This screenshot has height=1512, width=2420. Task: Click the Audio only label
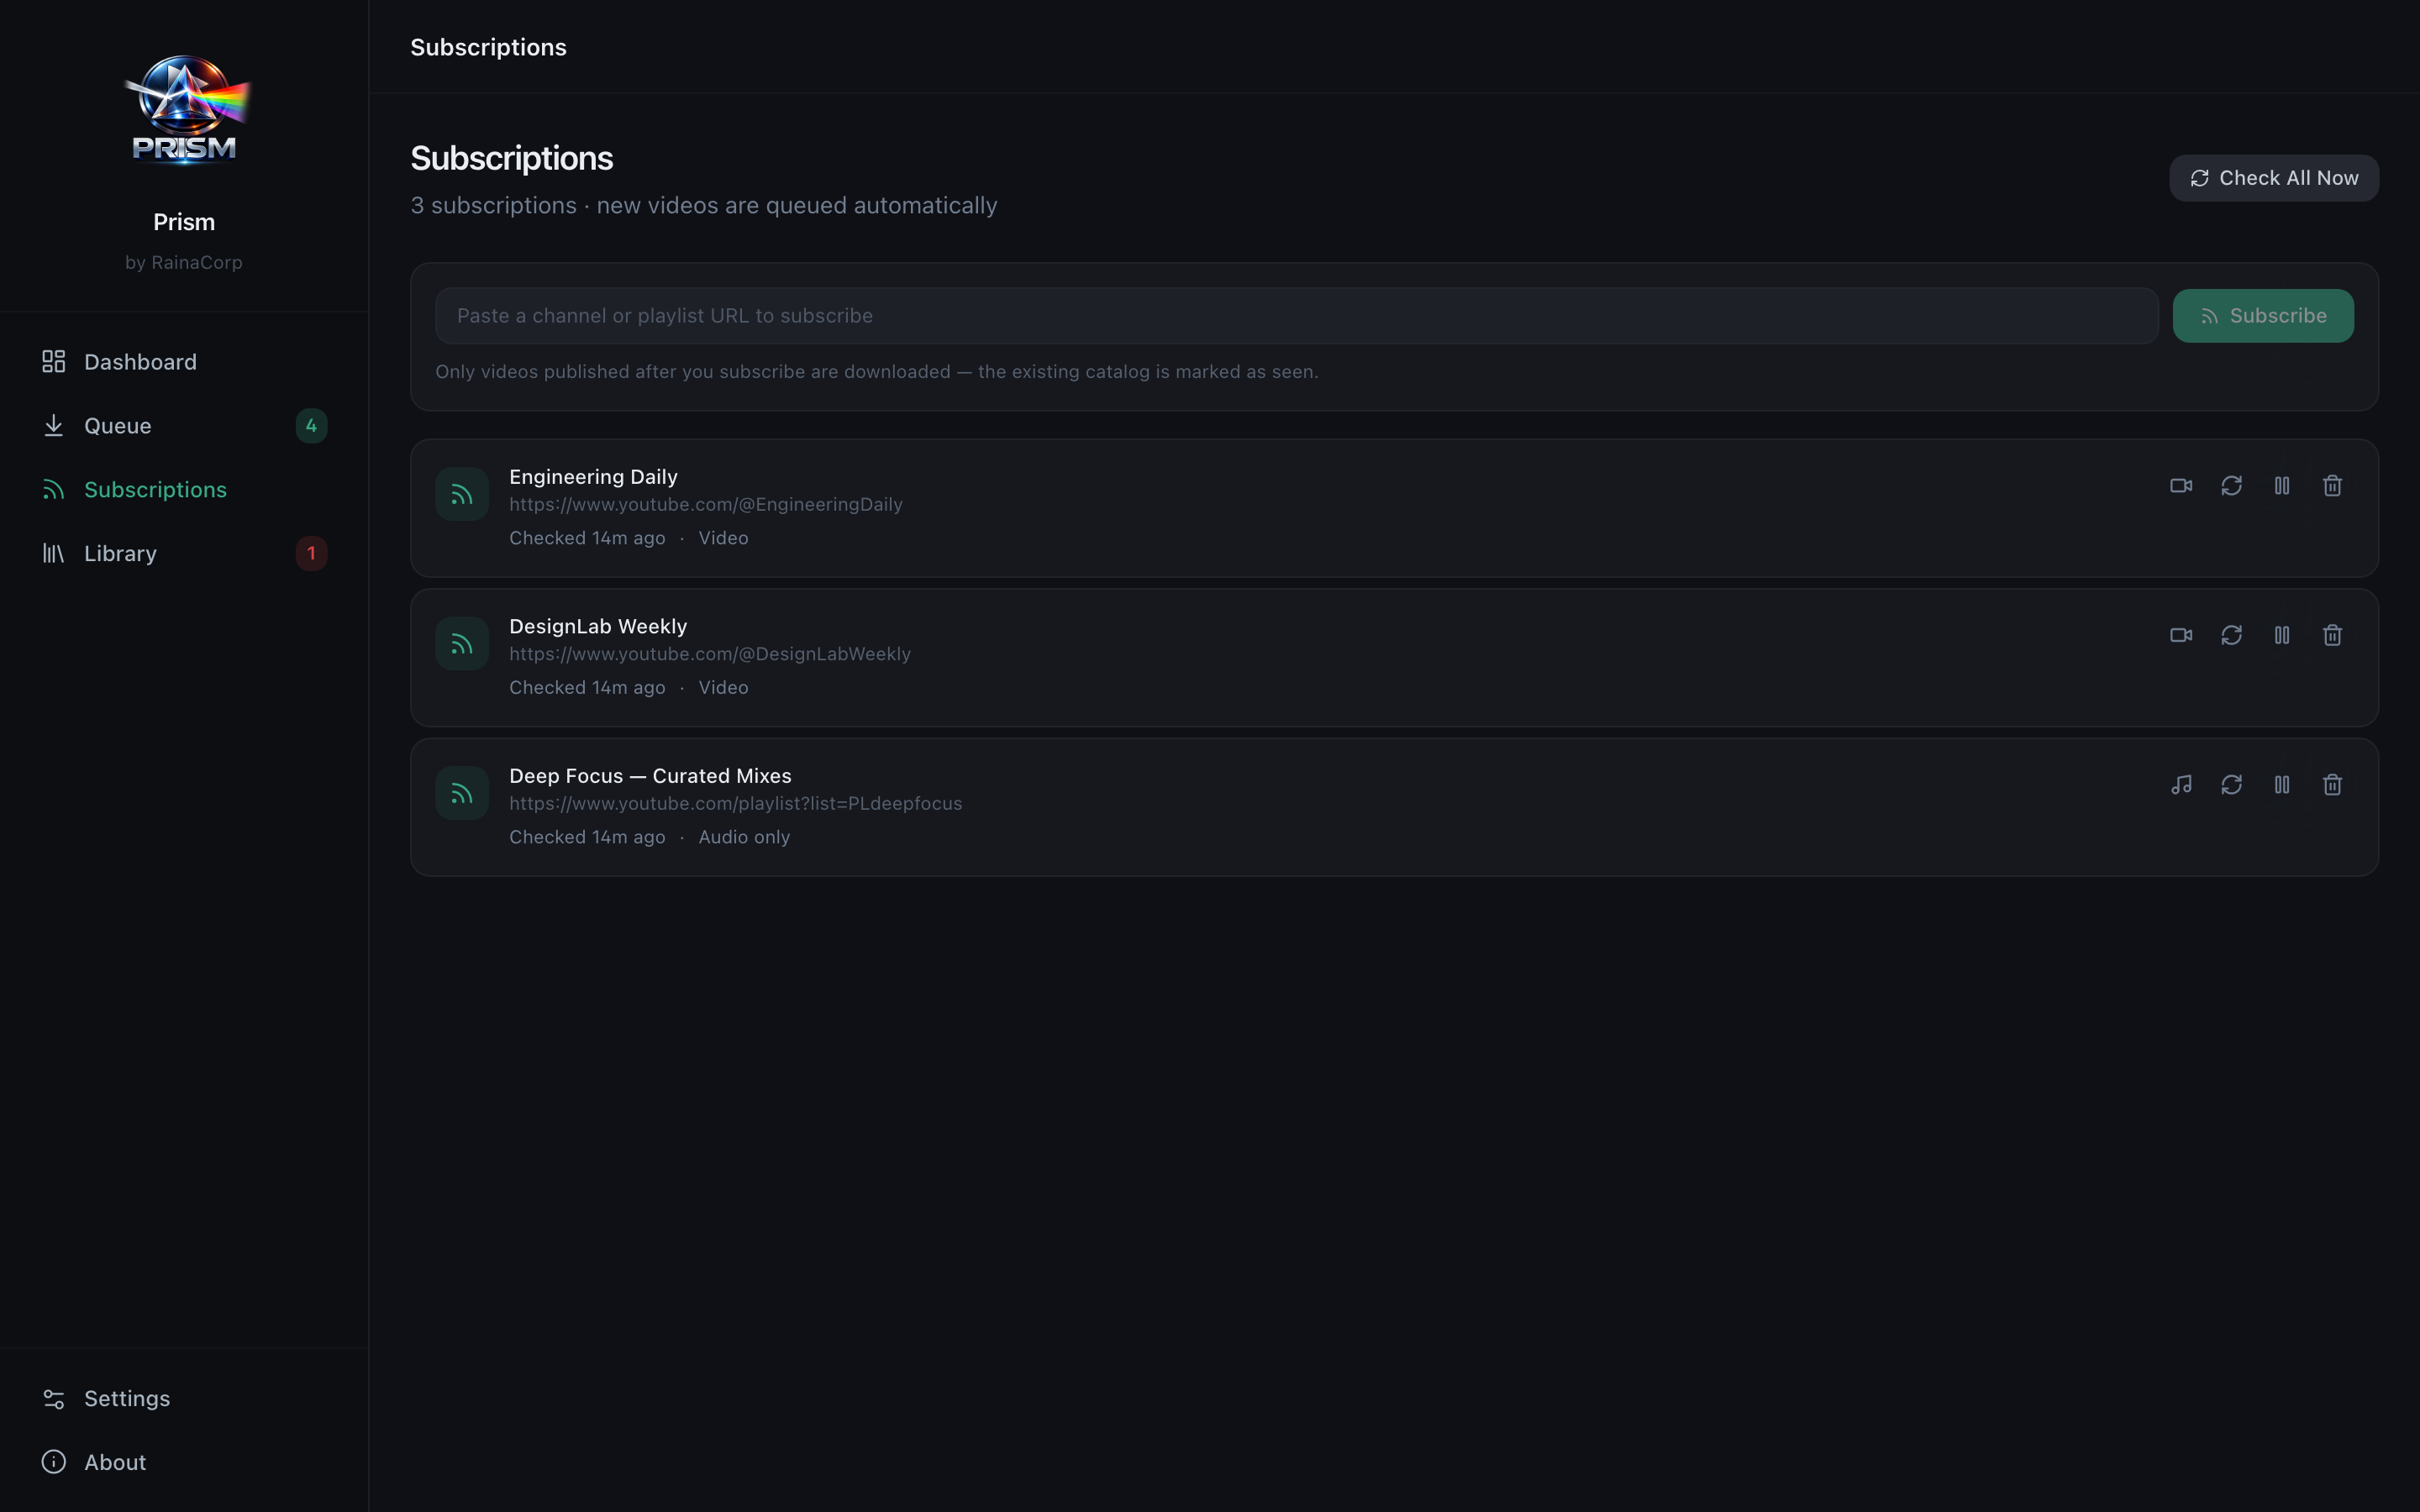[x=744, y=837]
